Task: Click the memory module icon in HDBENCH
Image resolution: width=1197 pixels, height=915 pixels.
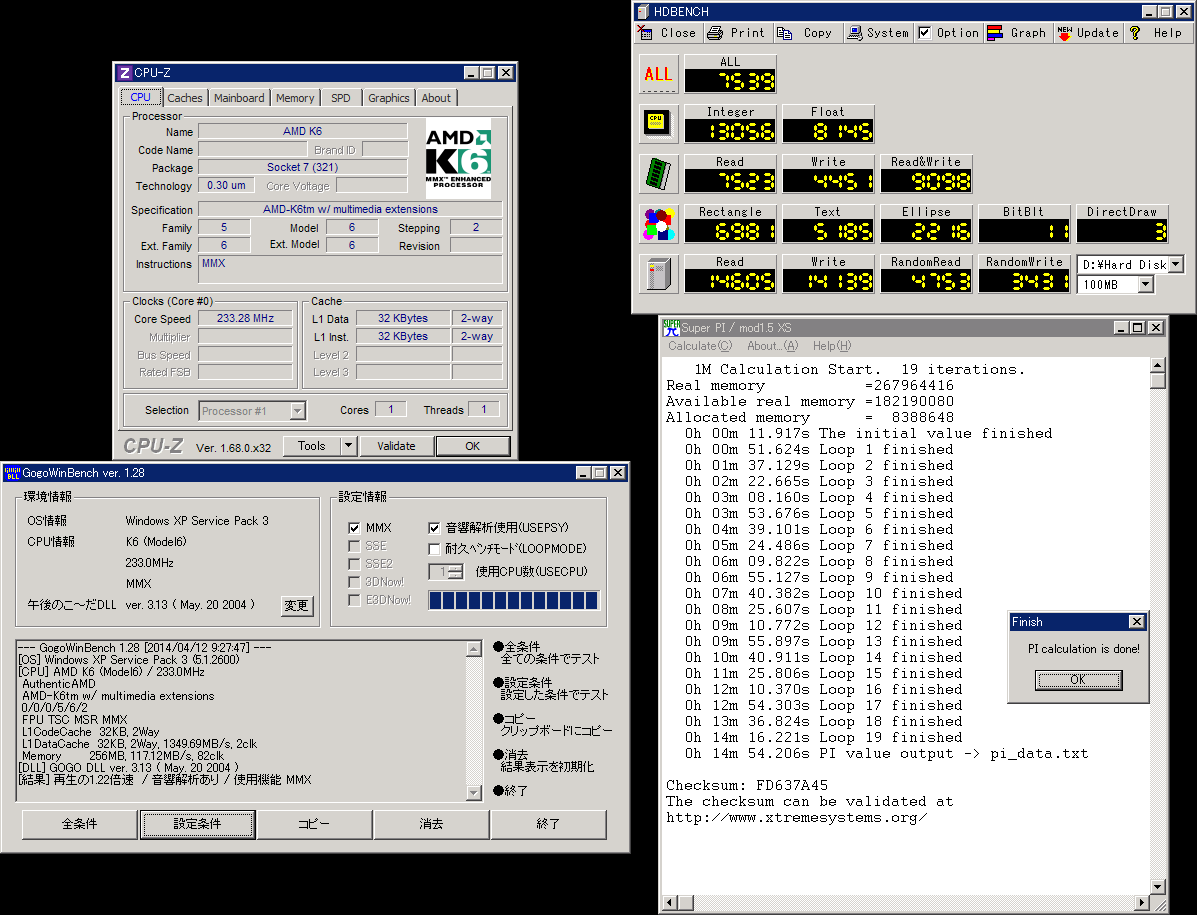Action: [658, 173]
